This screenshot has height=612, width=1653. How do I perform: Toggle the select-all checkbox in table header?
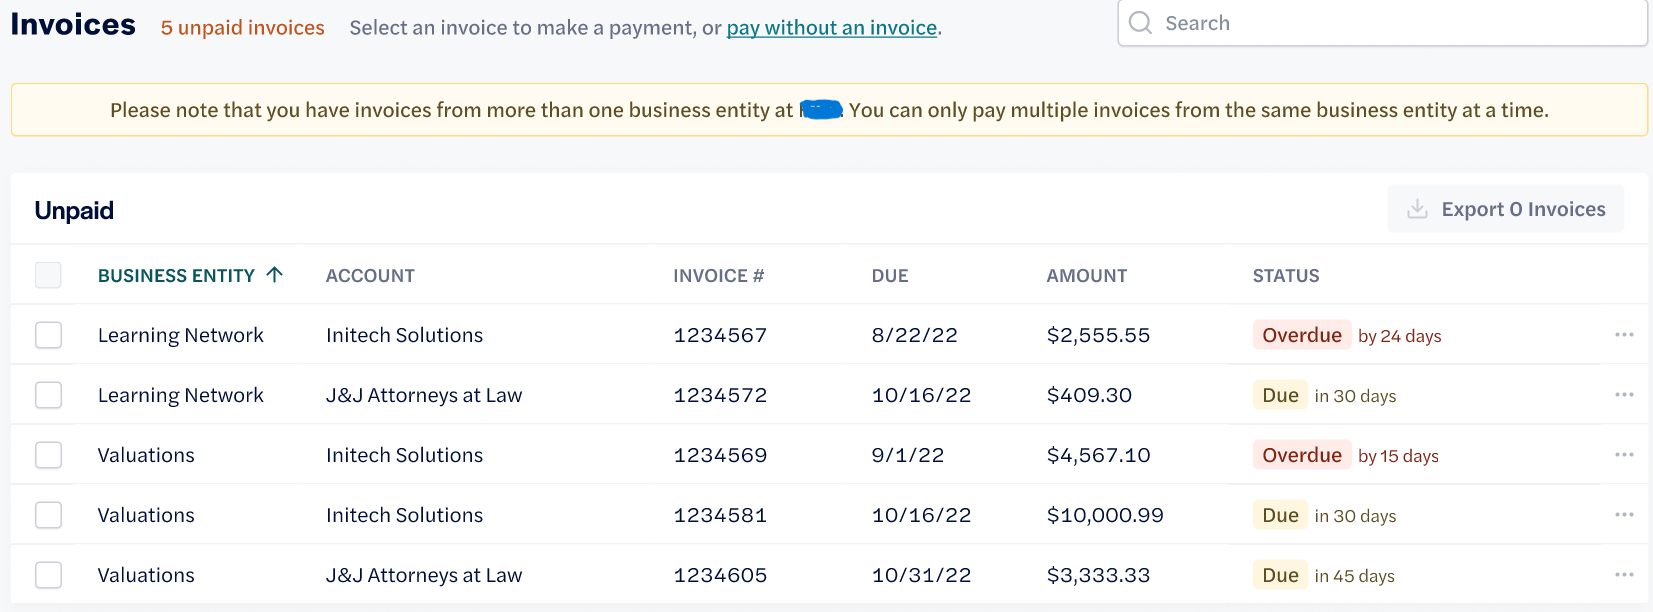[x=48, y=275]
